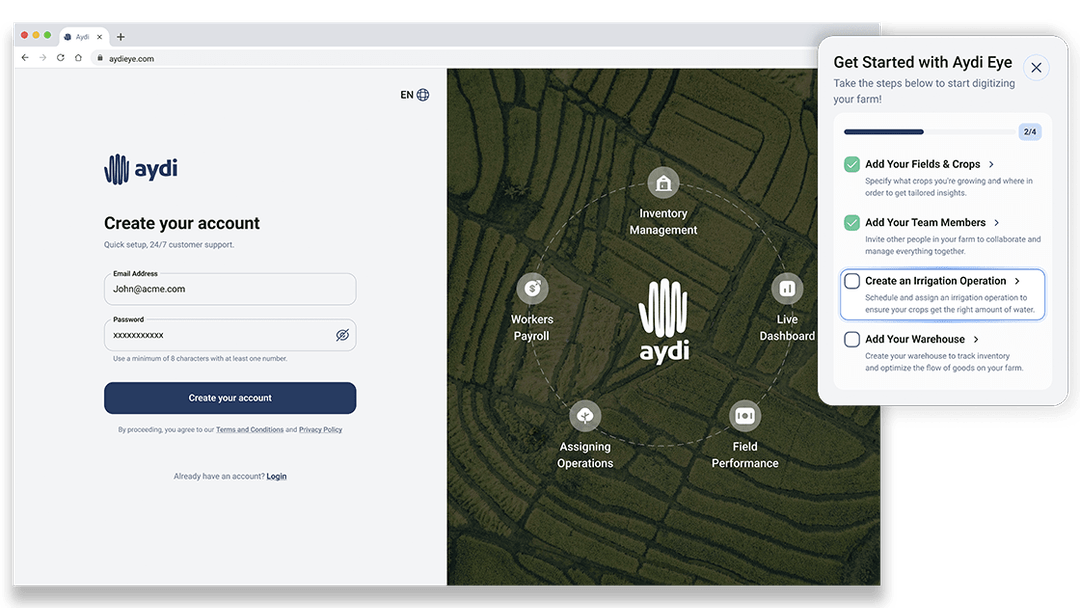
Task: Toggle password visibility with the eye icon
Action: pyautogui.click(x=344, y=335)
